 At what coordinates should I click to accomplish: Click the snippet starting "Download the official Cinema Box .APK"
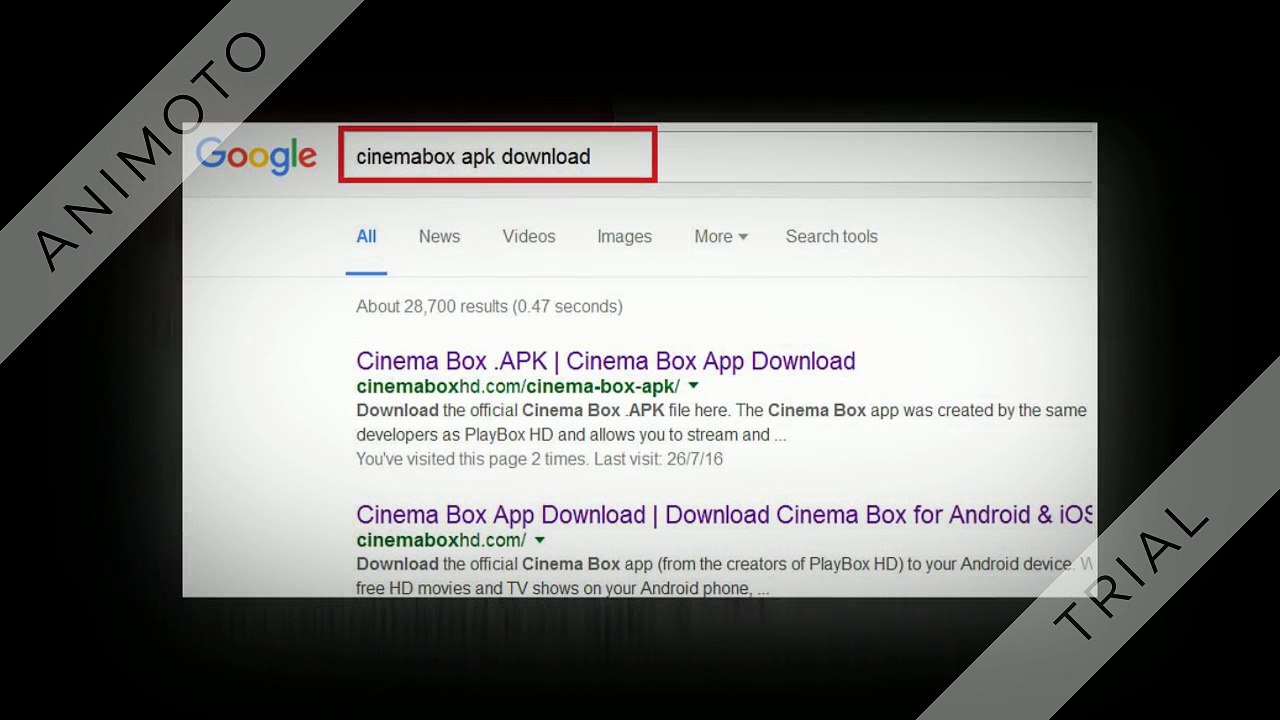721,410
